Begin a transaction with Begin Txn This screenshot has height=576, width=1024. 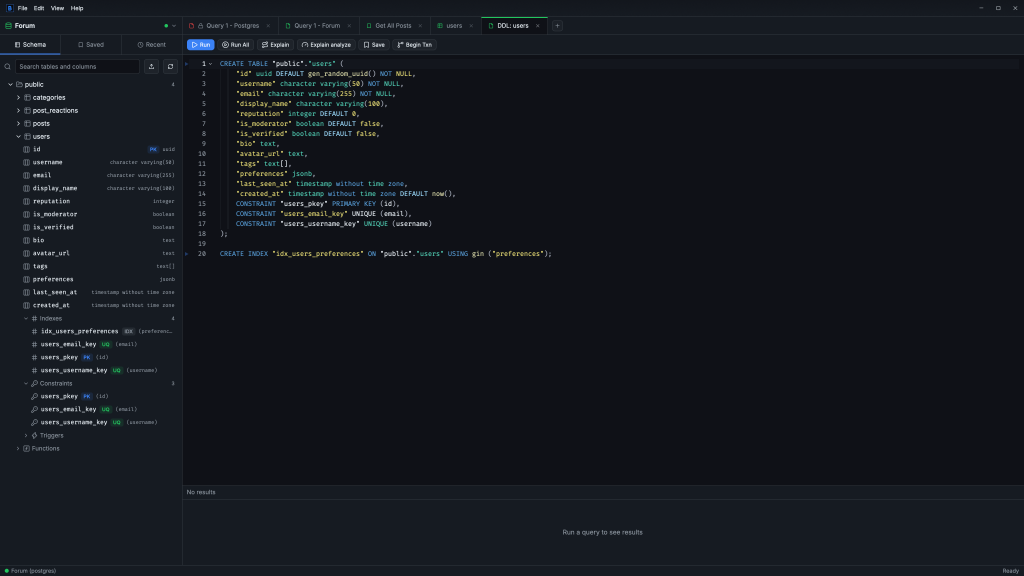(415, 45)
